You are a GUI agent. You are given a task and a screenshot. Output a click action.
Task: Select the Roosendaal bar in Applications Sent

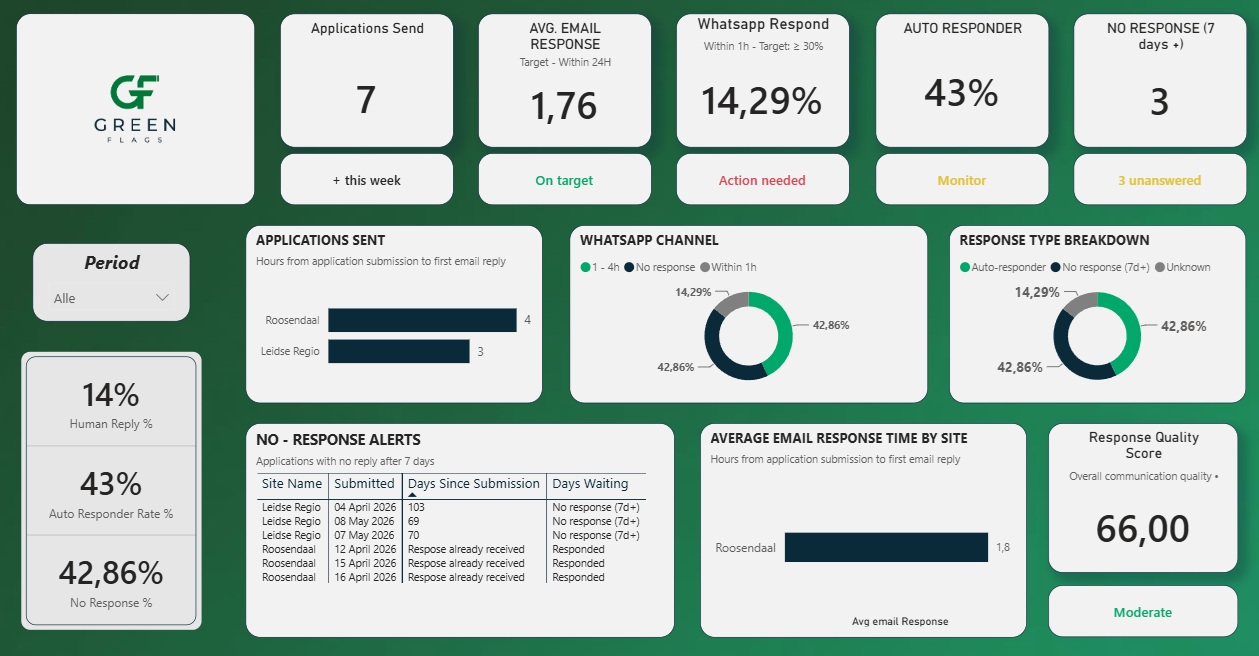[x=422, y=320]
